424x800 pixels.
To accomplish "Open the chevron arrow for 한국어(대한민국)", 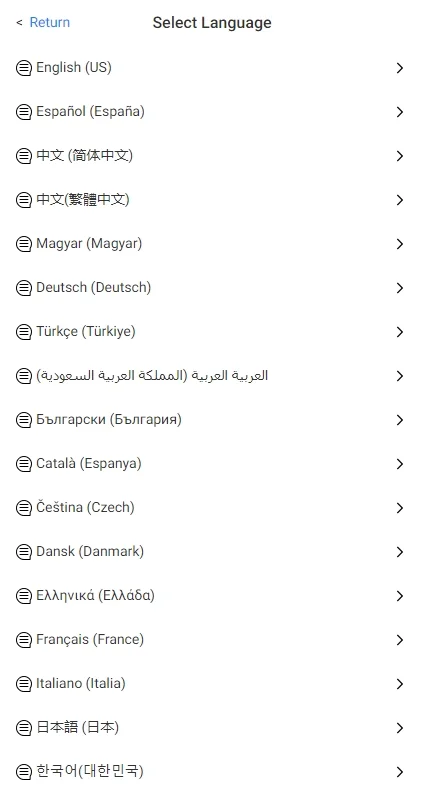I will pyautogui.click(x=400, y=771).
